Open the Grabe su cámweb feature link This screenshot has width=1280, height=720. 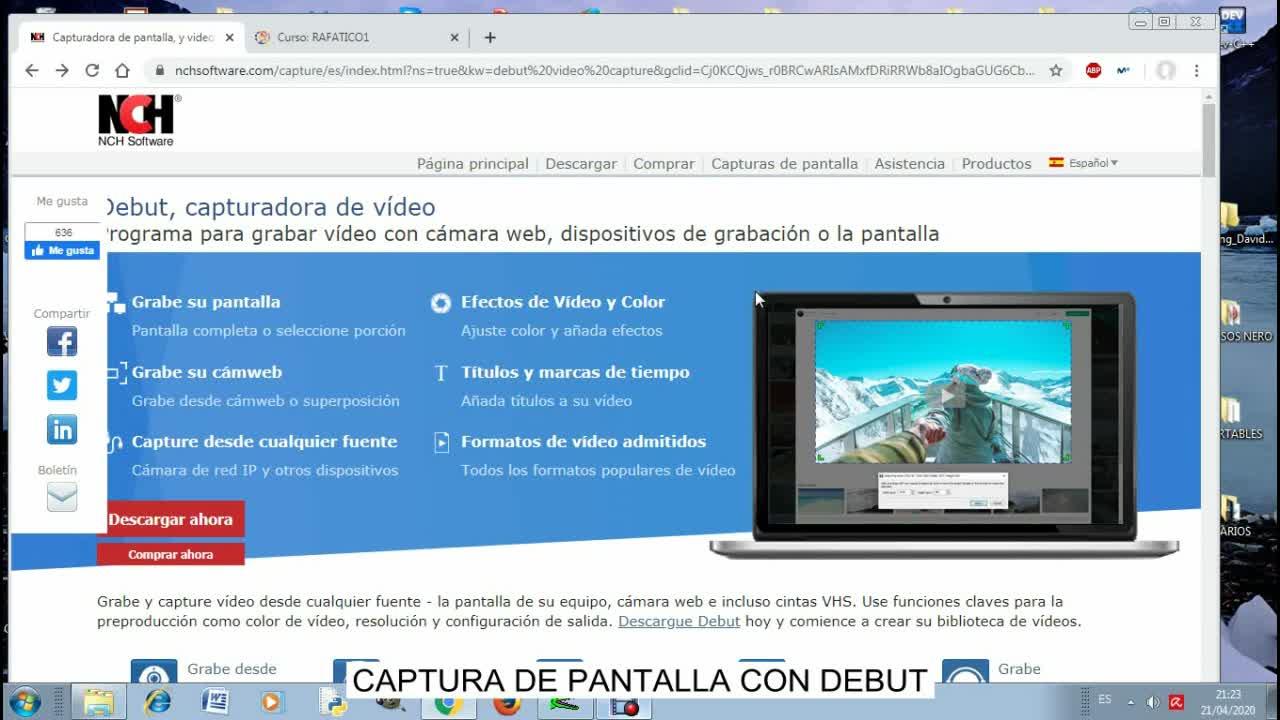(x=207, y=372)
